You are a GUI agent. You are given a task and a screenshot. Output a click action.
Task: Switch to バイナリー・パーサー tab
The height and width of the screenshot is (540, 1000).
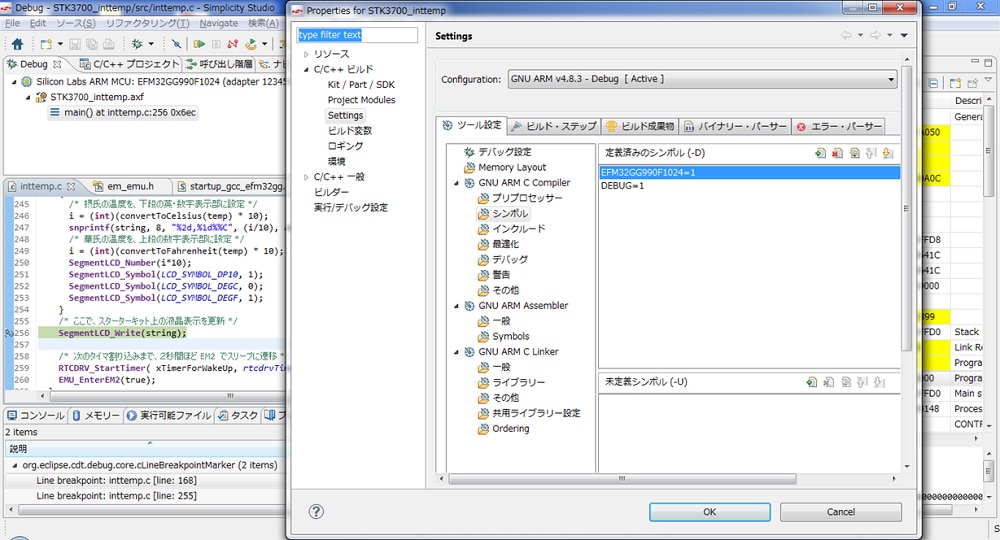[735, 126]
